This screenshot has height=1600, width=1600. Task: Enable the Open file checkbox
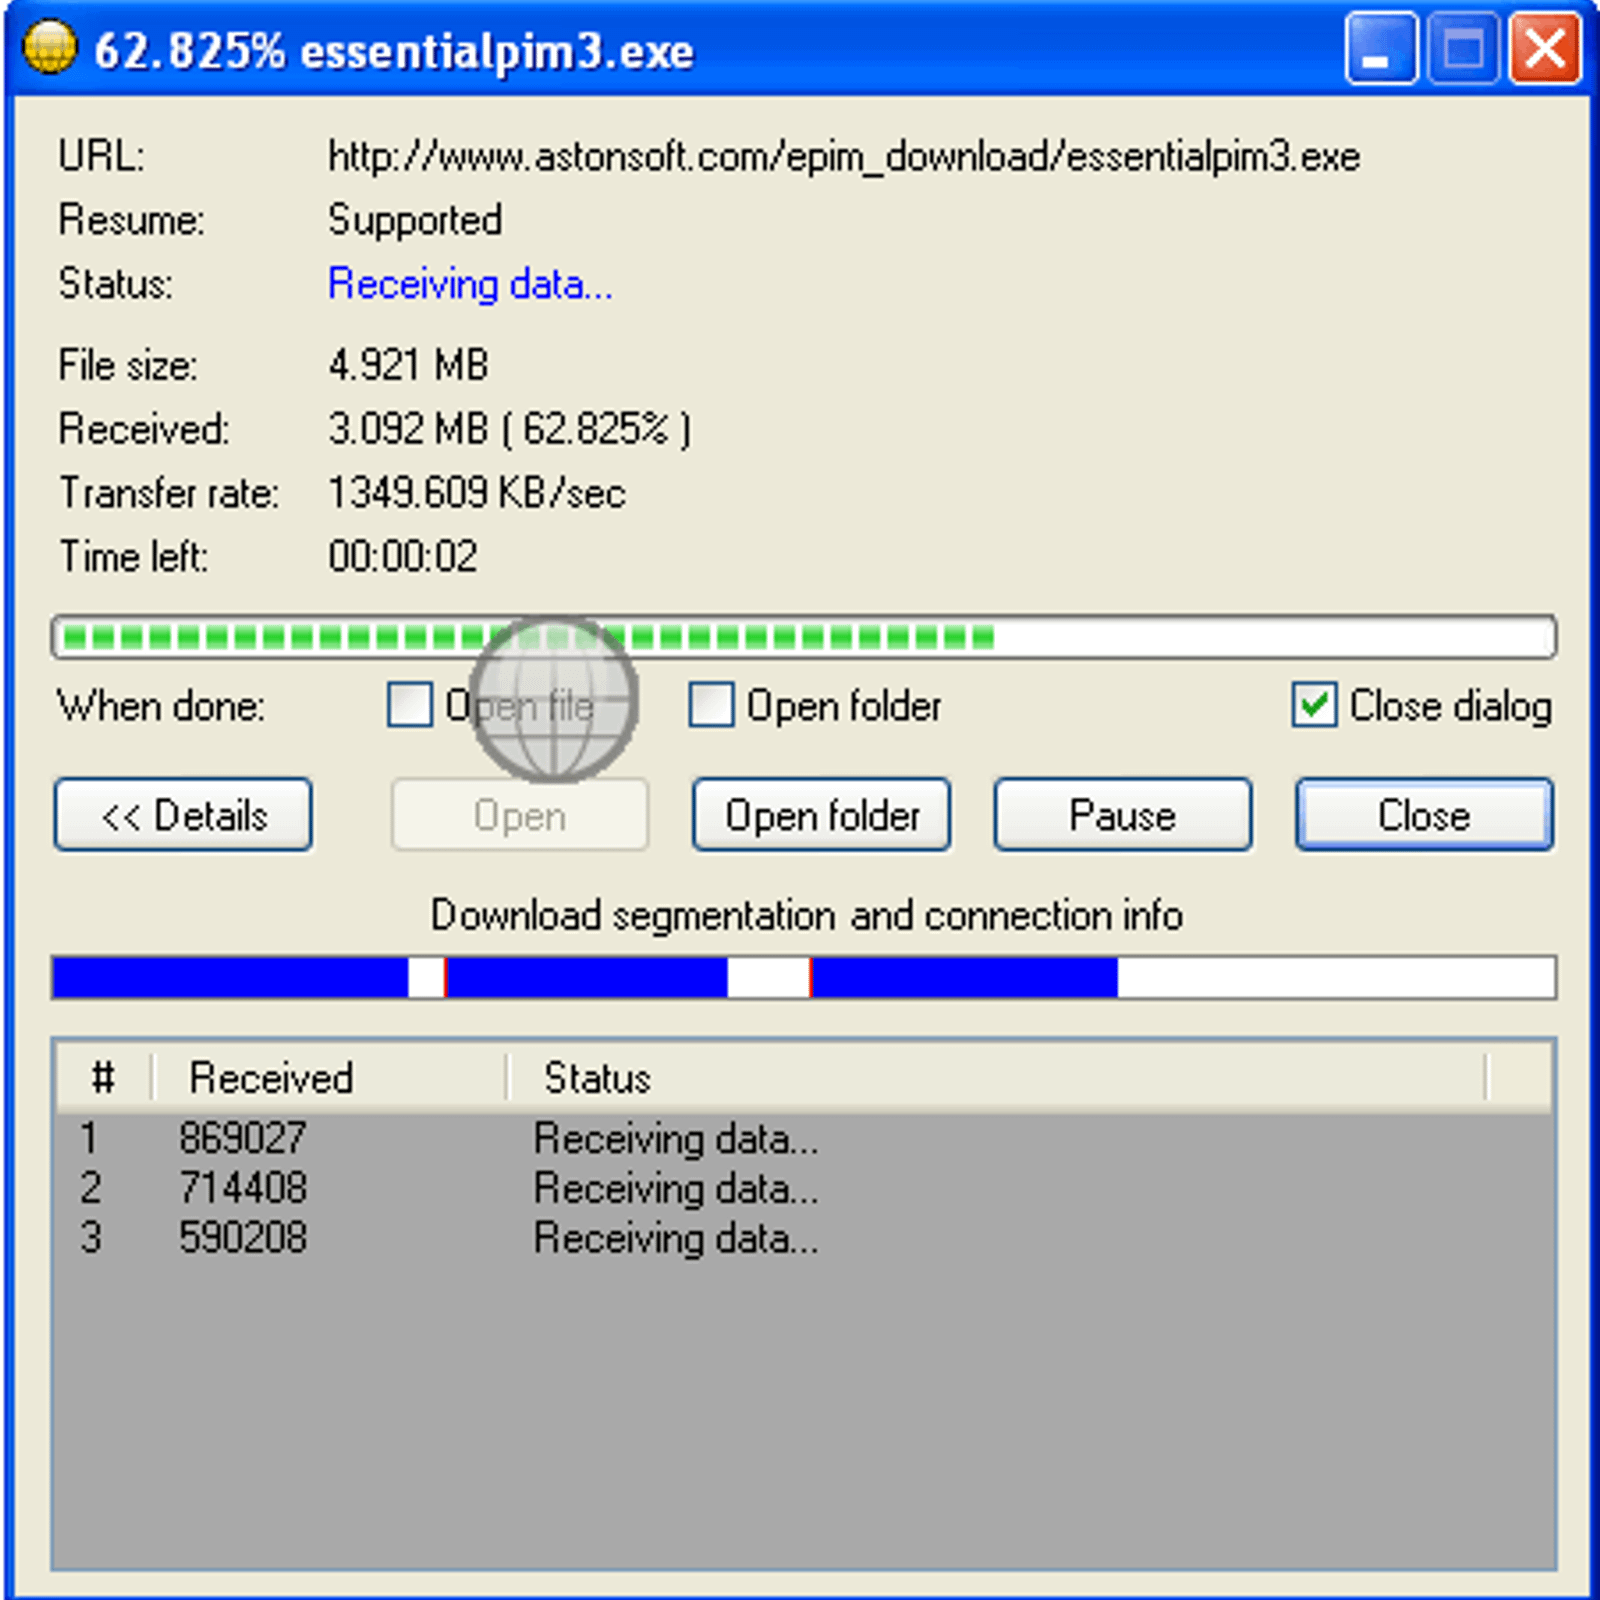(410, 705)
